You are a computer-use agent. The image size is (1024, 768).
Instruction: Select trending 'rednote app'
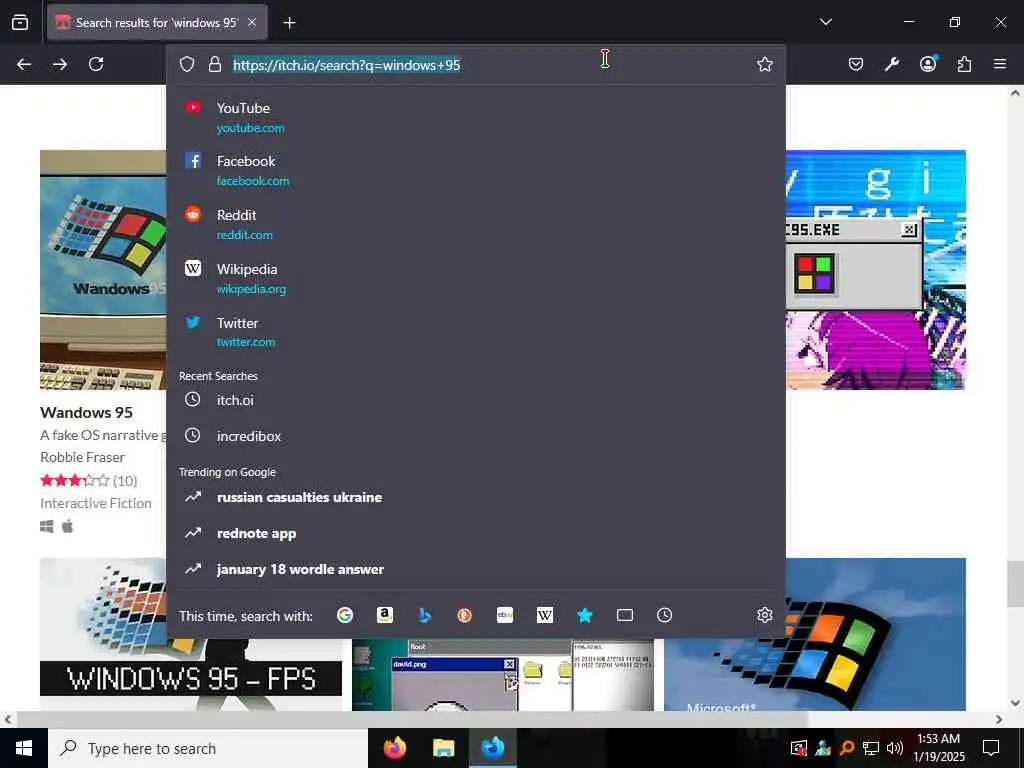click(x=476, y=533)
